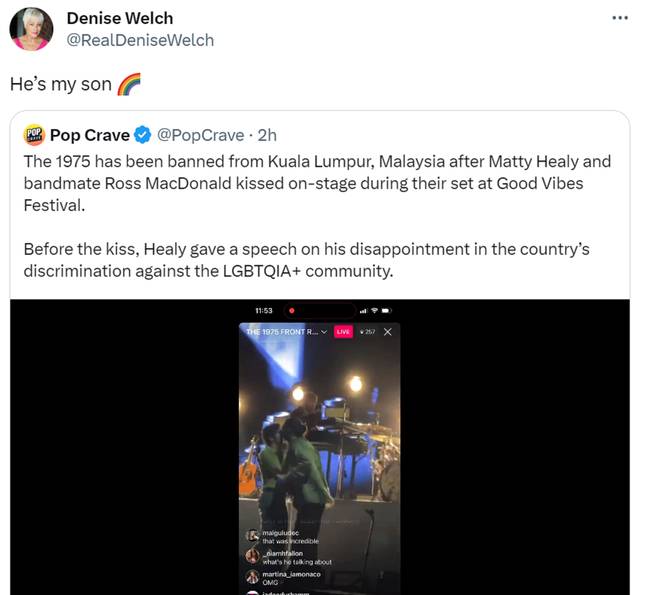Click the 2h timestamp on the quoted tweet
The image size is (648, 595).
point(267,135)
